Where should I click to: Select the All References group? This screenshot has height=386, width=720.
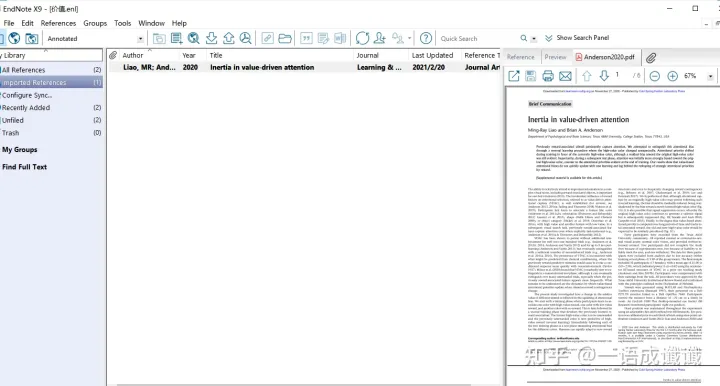(x=51, y=70)
